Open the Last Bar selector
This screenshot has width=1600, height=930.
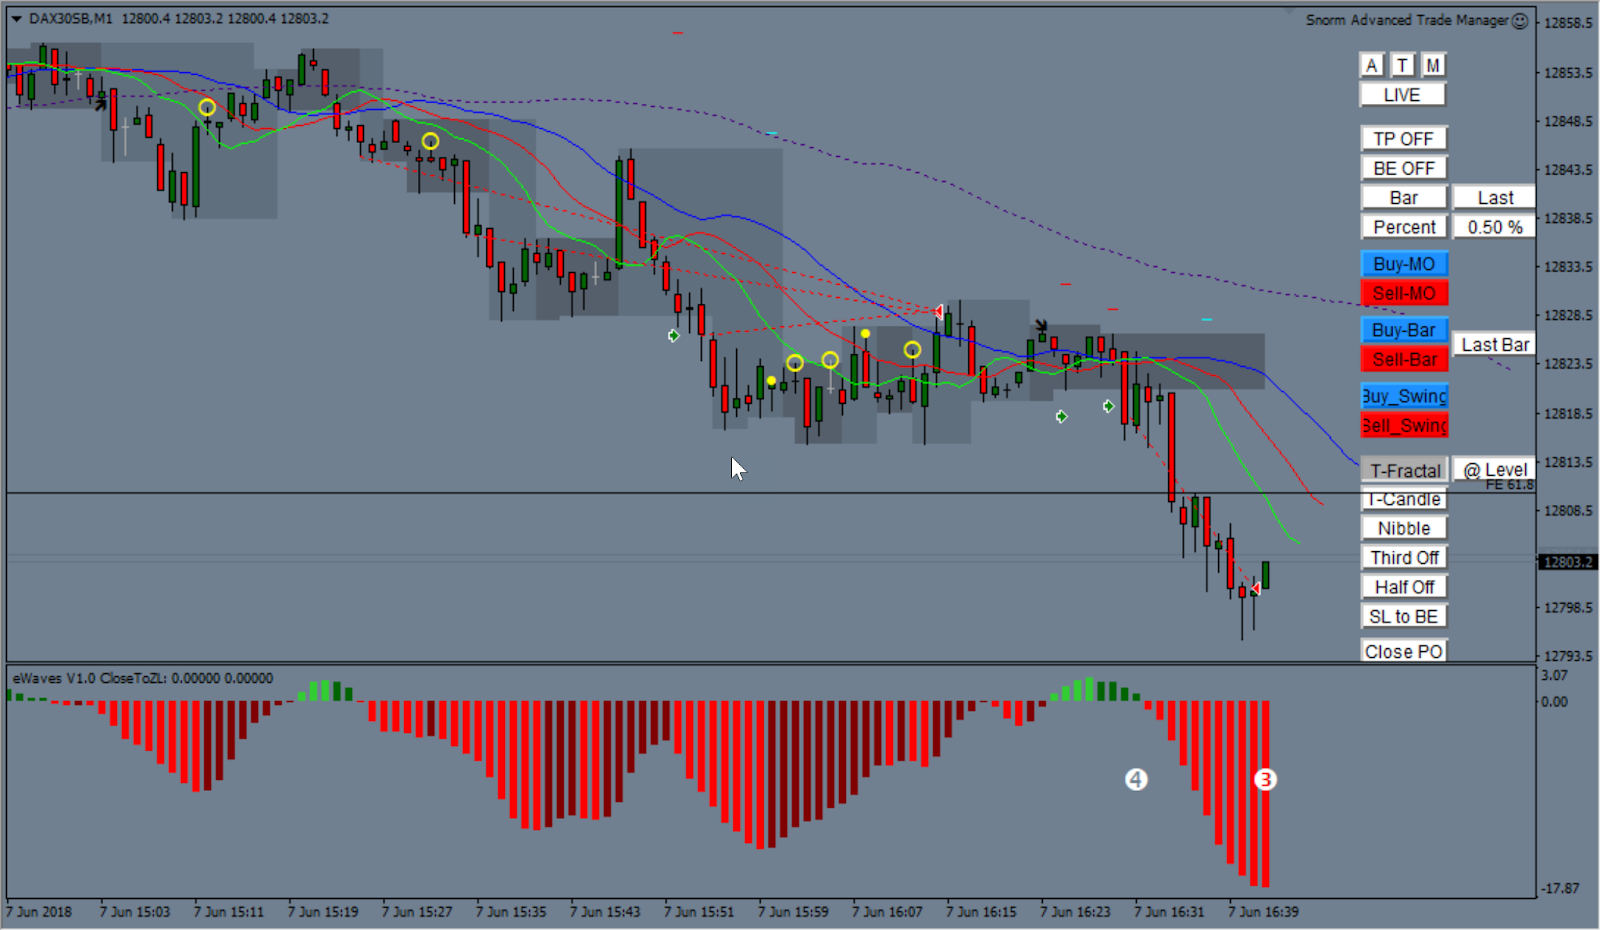pyautogui.click(x=1495, y=345)
